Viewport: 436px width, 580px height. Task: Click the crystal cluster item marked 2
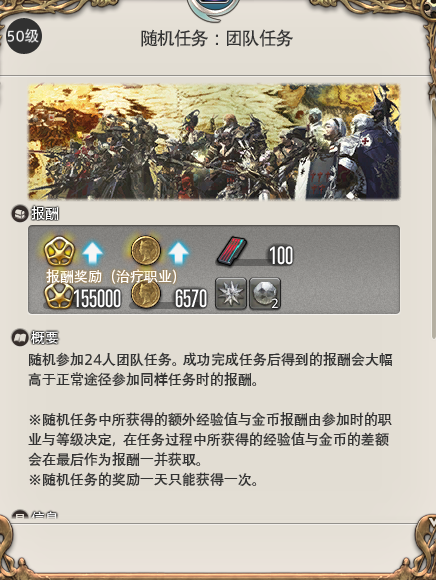(265, 293)
